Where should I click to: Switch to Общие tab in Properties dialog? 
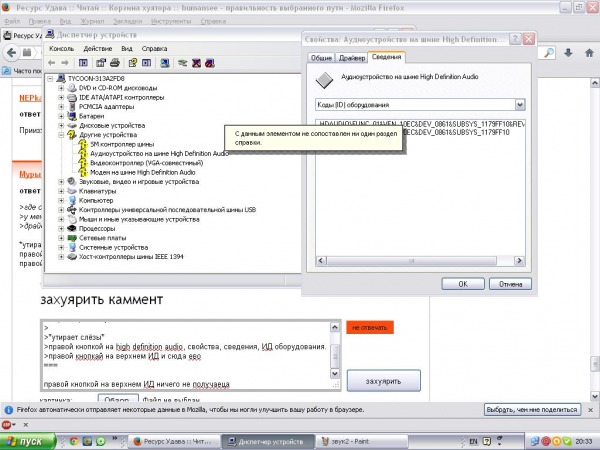coord(321,58)
